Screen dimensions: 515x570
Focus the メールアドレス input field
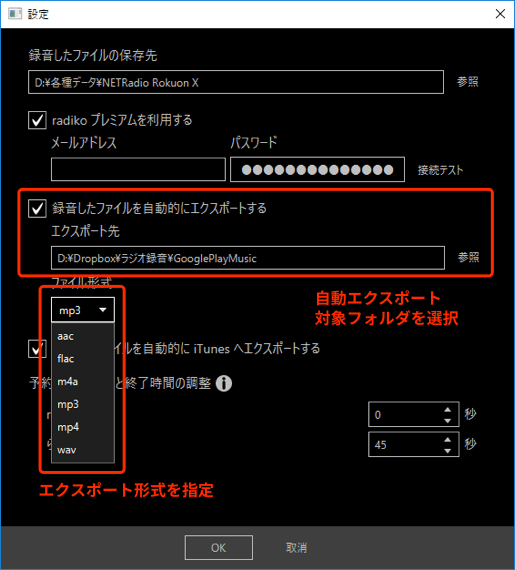(138, 169)
